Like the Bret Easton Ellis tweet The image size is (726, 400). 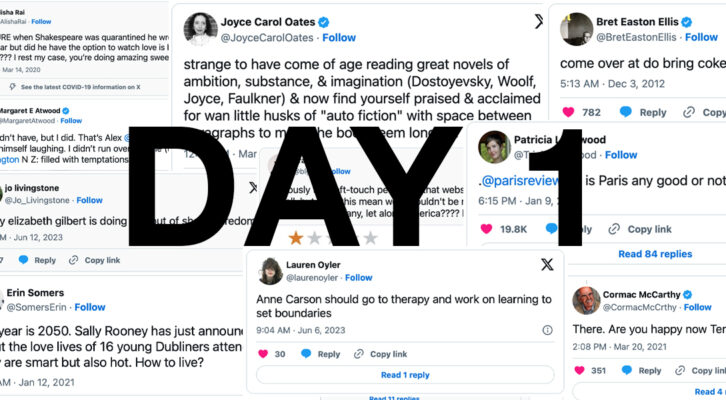pyautogui.click(x=568, y=112)
